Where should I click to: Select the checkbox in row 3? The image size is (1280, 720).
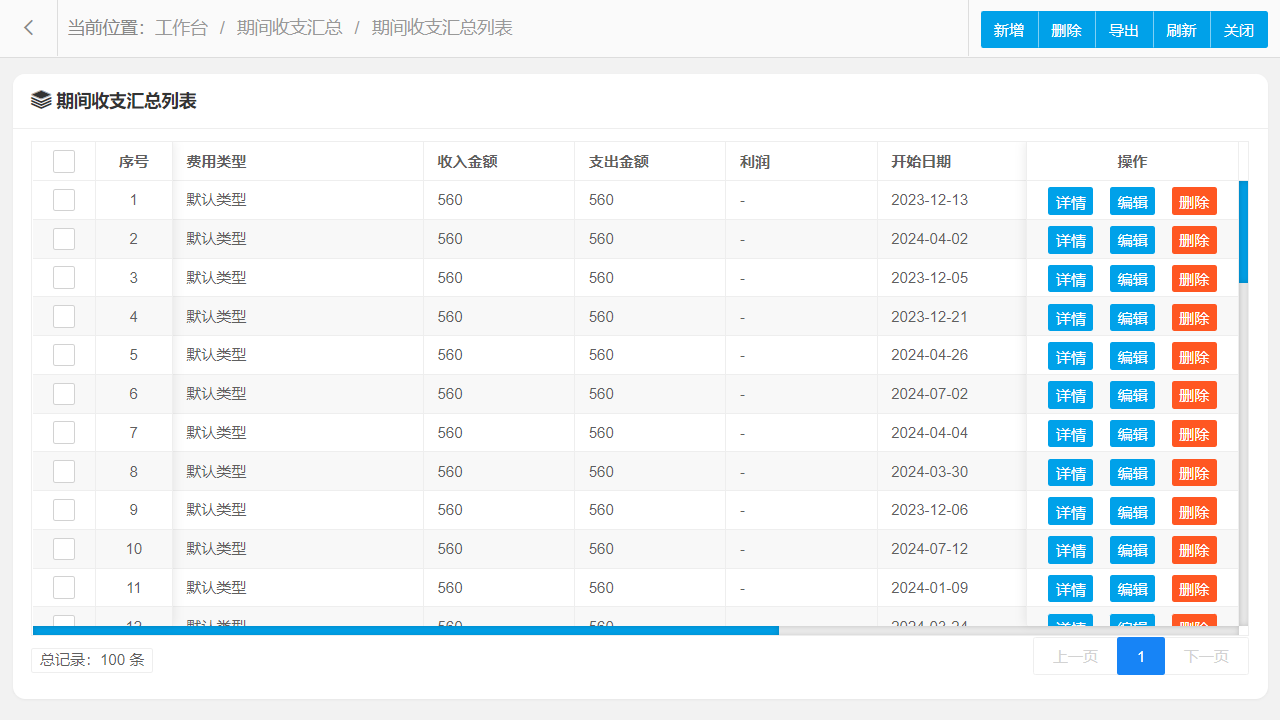click(x=64, y=278)
